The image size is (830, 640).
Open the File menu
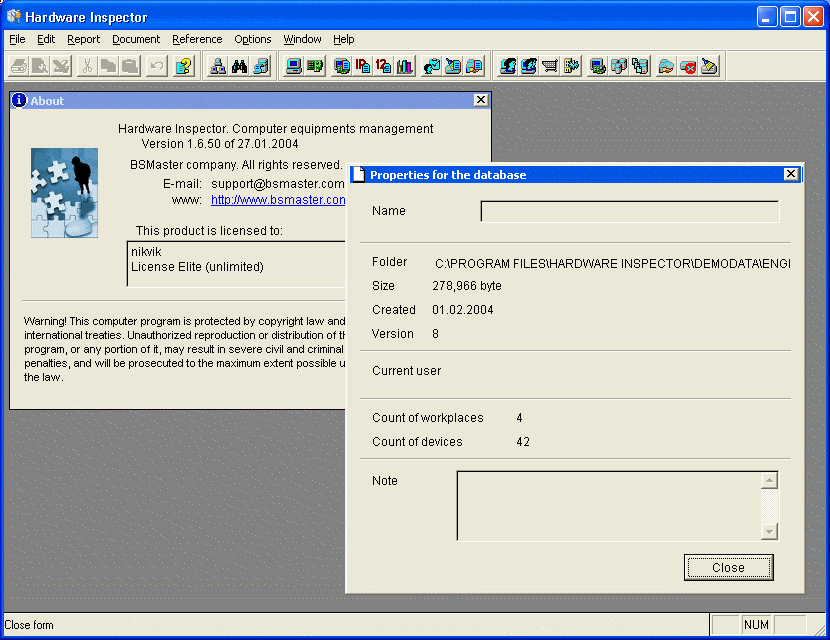coord(17,39)
